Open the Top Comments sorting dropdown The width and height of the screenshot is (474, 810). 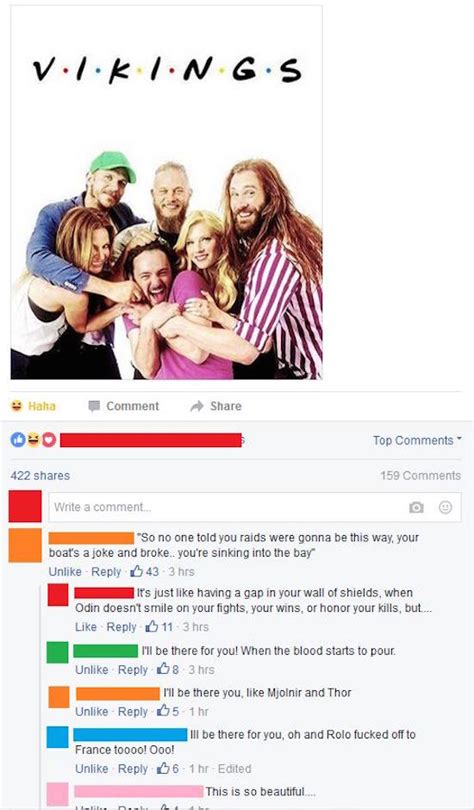(417, 440)
